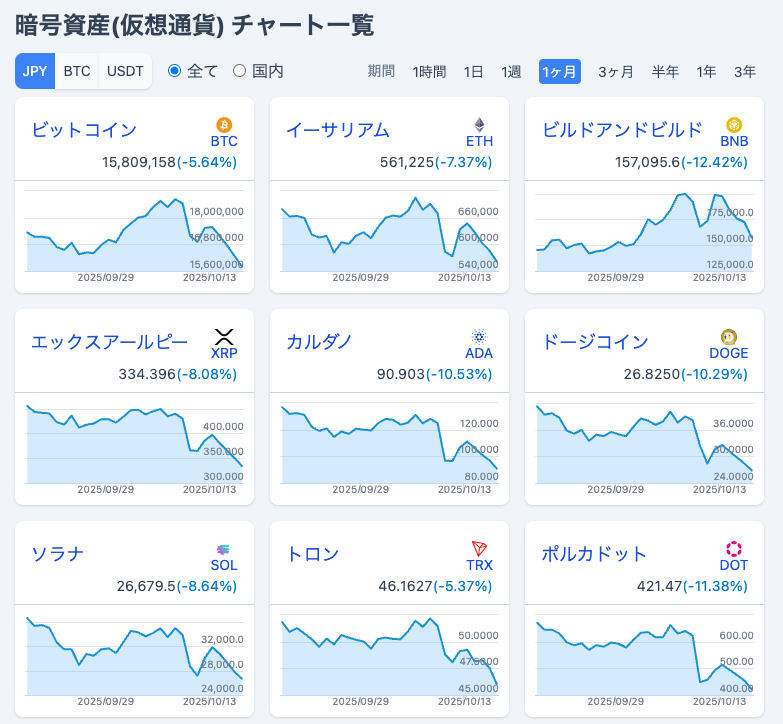Image resolution: width=783 pixels, height=724 pixels.
Task: Click the DOGE ticker label
Action: 729,353
